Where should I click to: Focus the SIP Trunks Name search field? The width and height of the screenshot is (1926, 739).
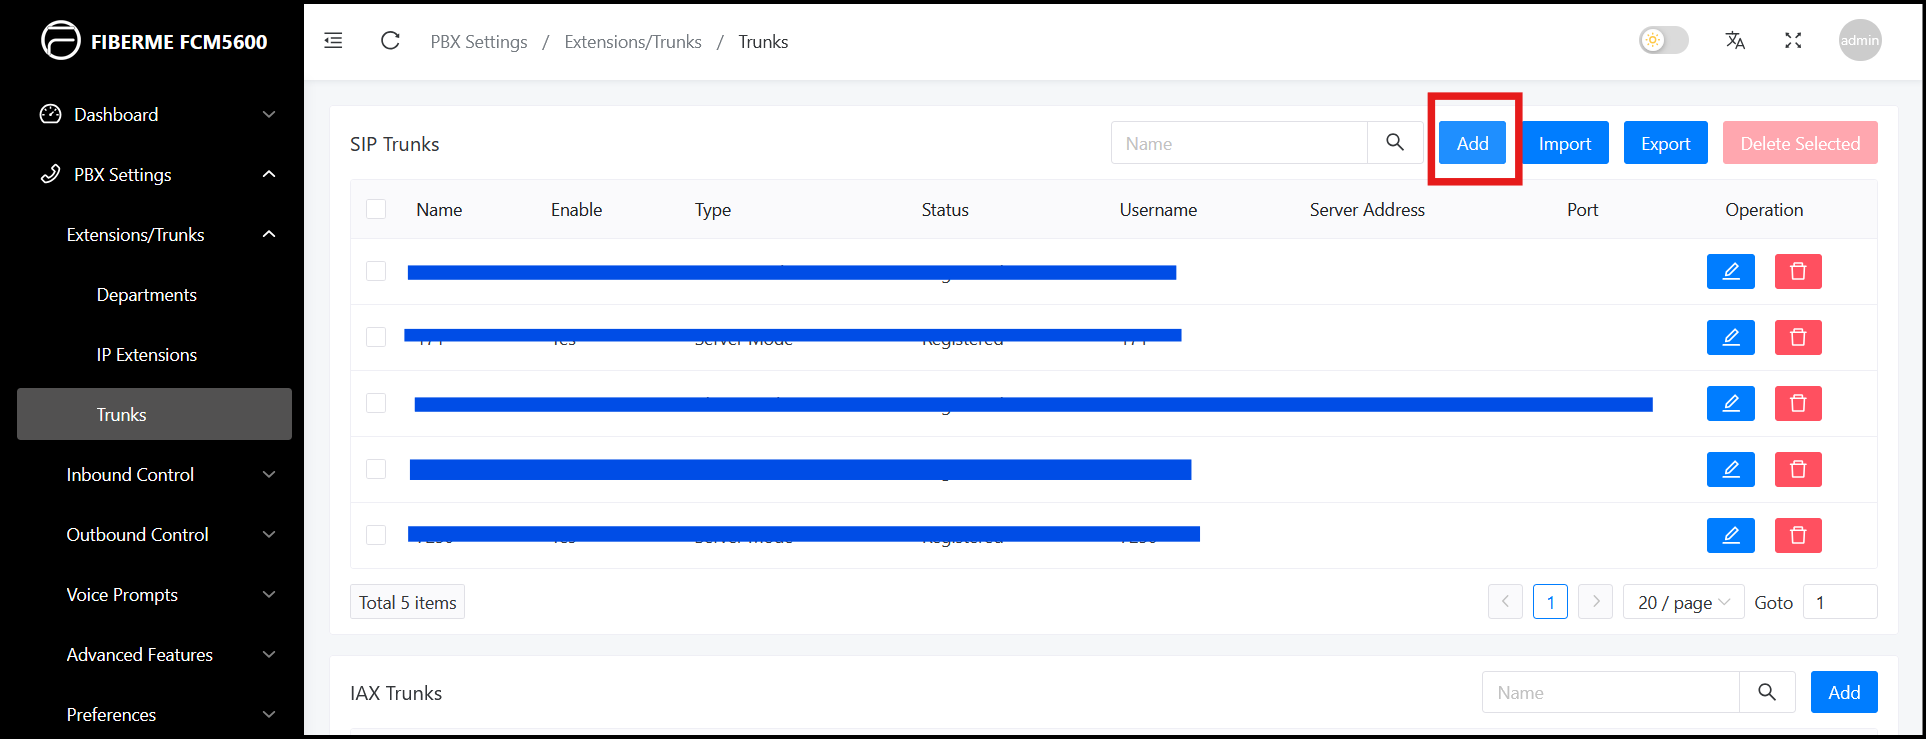[1239, 143]
